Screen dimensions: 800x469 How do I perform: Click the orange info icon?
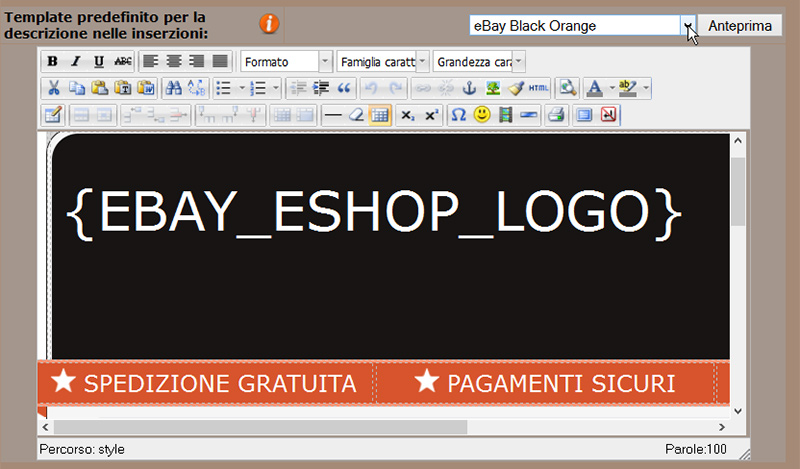269,23
